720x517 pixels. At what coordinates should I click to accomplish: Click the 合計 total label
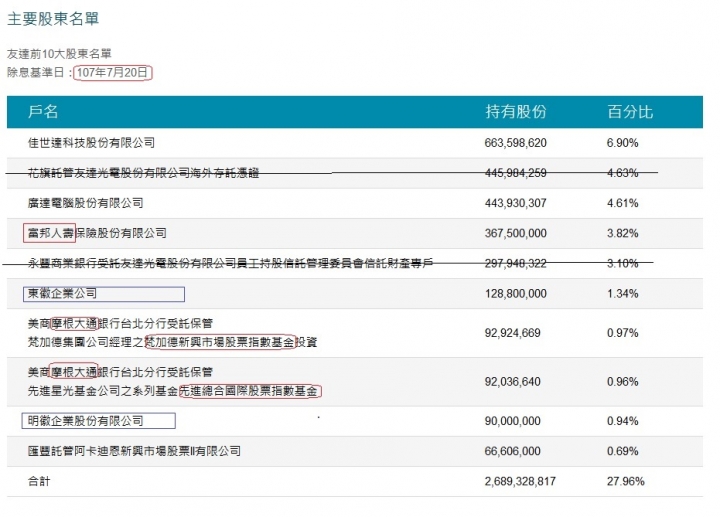coord(39,481)
